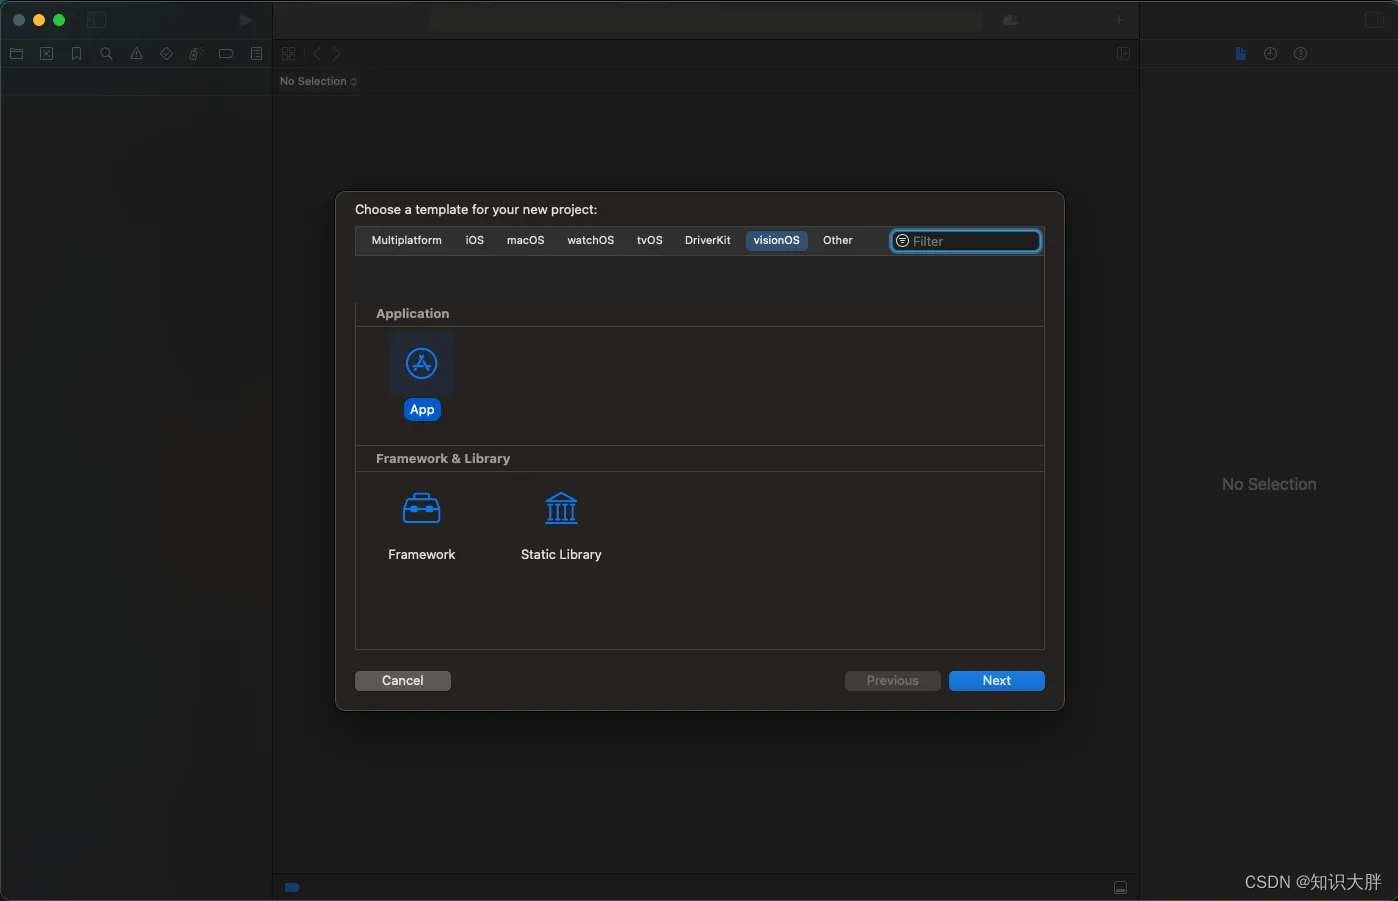Click the Previous button
Viewport: 1398px width, 901px height.
coord(893,681)
